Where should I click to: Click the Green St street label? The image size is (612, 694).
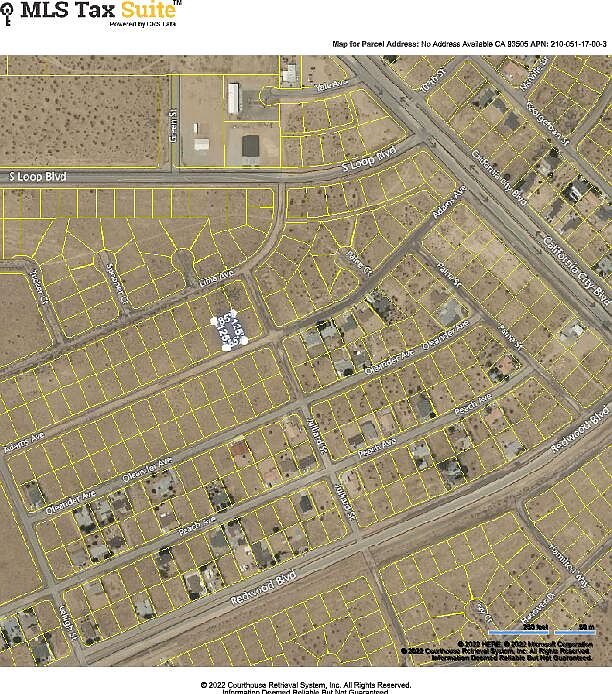pyautogui.click(x=173, y=127)
